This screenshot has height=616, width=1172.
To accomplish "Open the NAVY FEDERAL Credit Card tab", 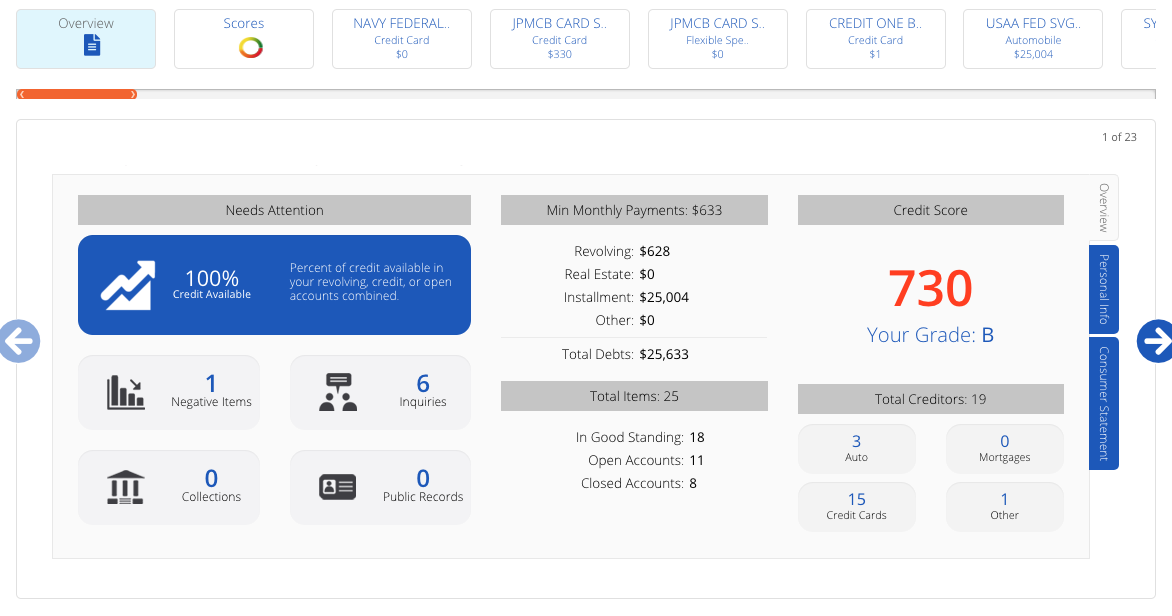I will [401, 39].
